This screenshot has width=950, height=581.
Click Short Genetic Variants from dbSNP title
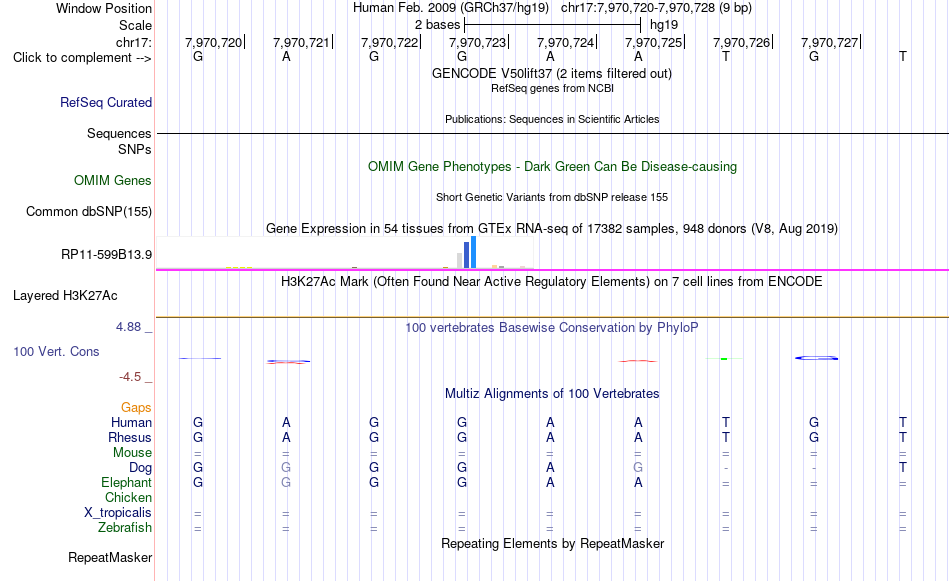(552, 198)
